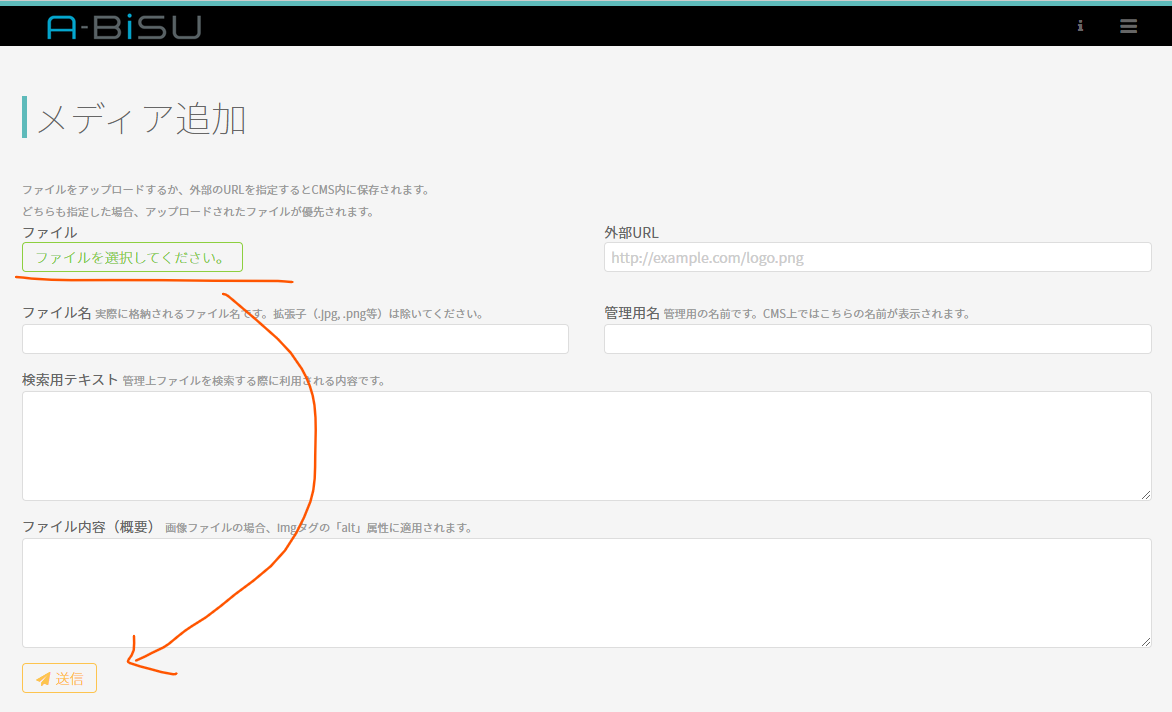Click inside the 検索用テキスト textarea
The width and height of the screenshot is (1172, 712).
coord(586,445)
